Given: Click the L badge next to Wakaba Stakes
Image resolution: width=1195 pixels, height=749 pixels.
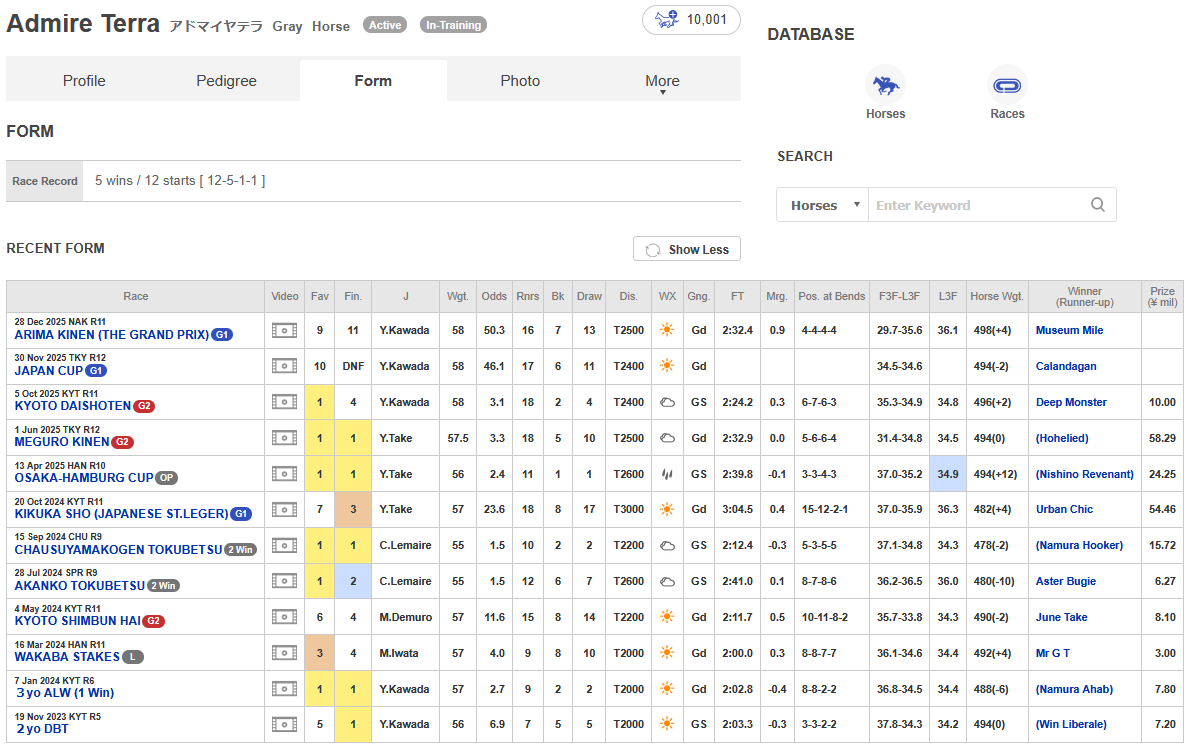Looking at the screenshot, I should 133,657.
